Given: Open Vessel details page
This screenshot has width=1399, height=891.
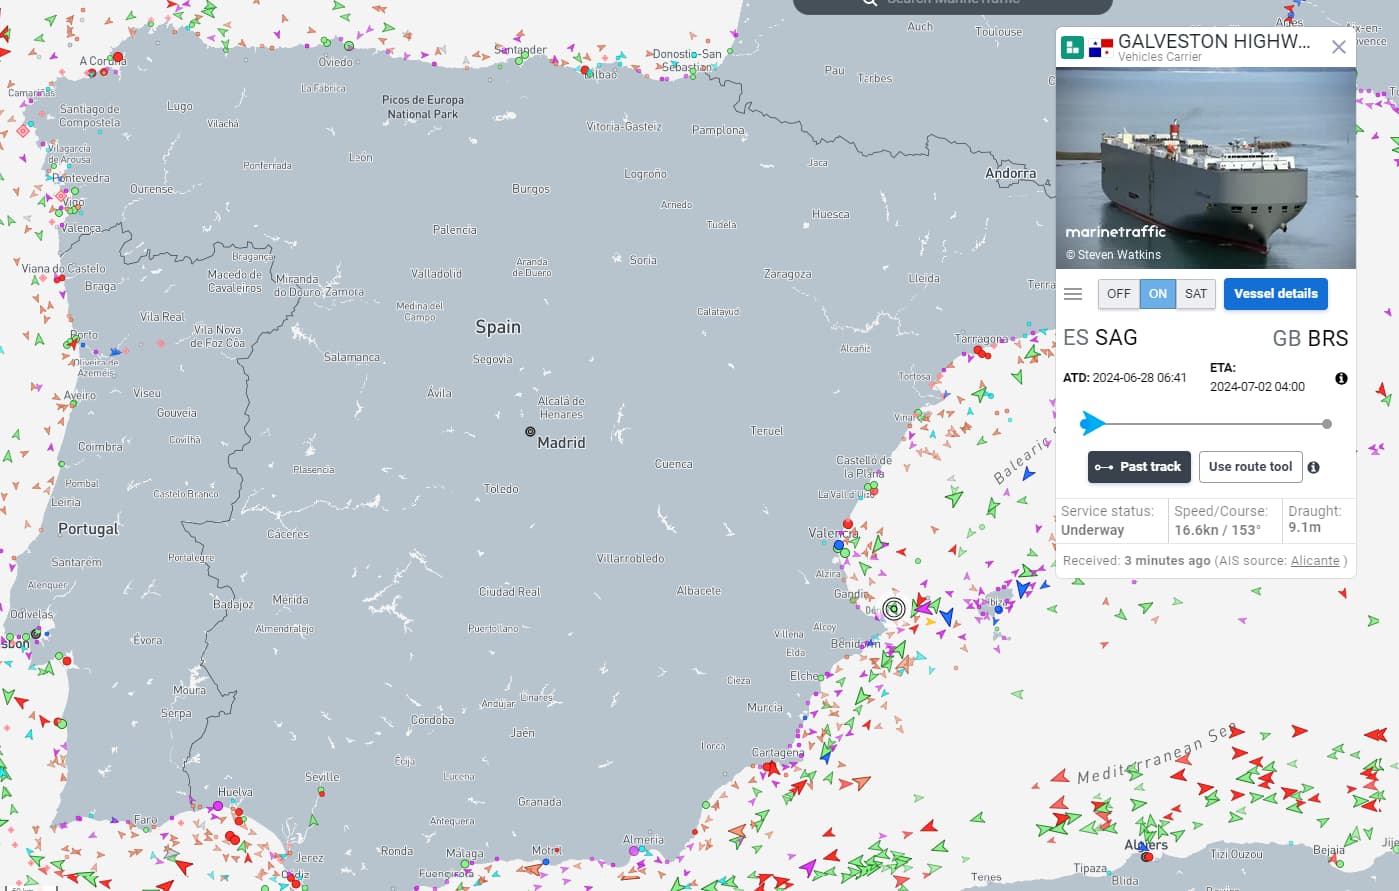Looking at the screenshot, I should [x=1275, y=294].
